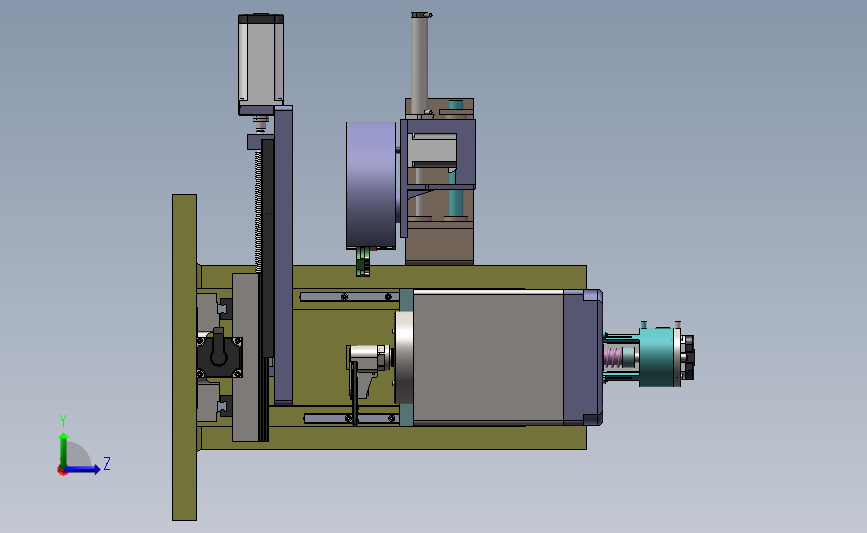The image size is (867, 533).
Task: Select the upper horizontal guide rail with screws
Action: pos(349,297)
